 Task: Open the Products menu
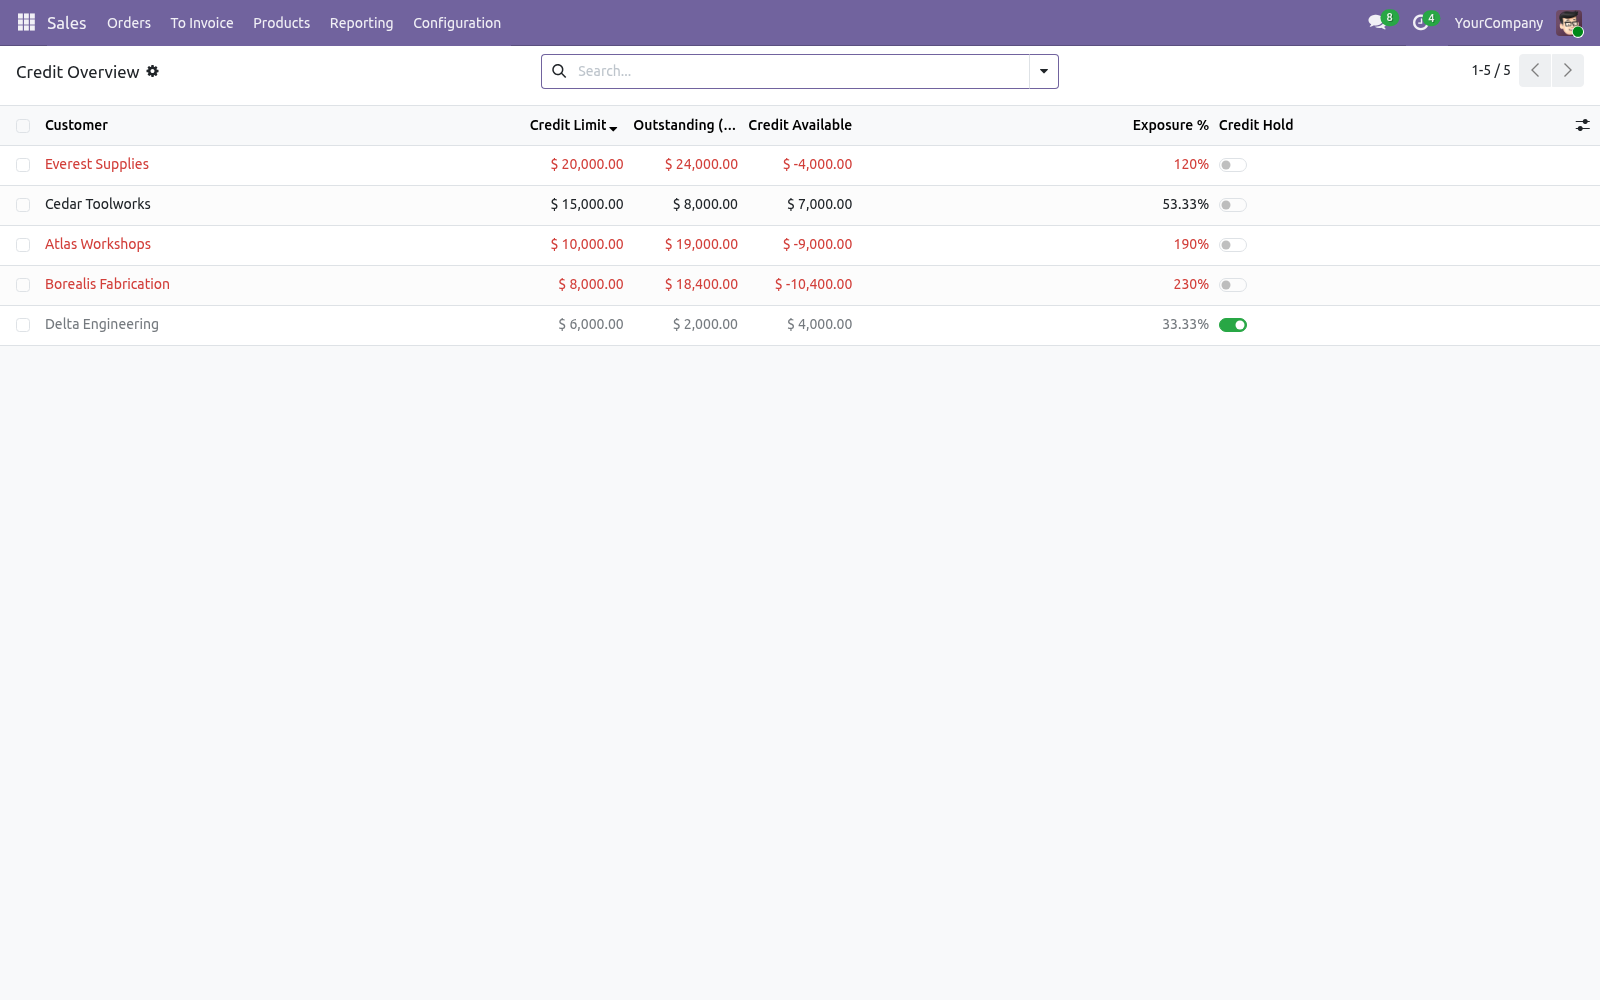point(281,23)
